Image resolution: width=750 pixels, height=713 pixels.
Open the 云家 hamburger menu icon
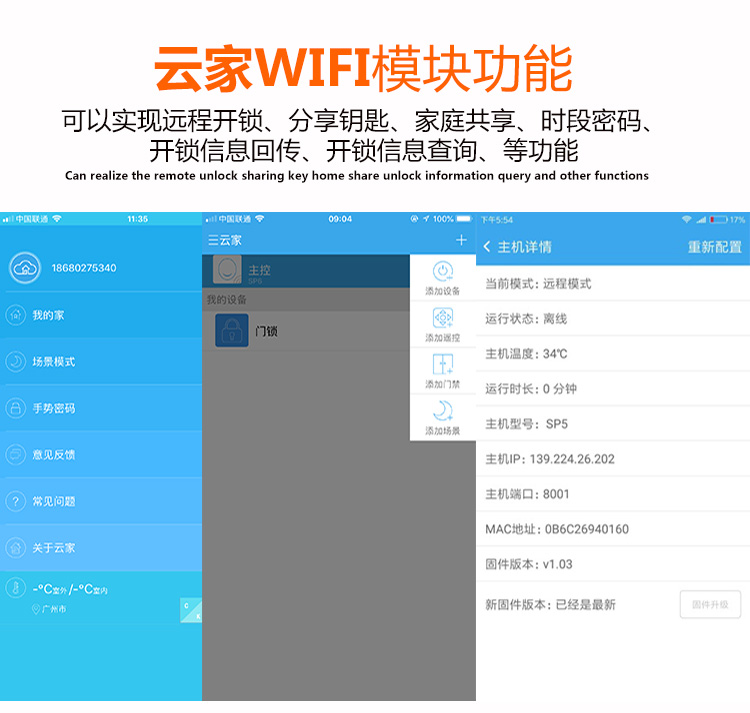click(213, 240)
